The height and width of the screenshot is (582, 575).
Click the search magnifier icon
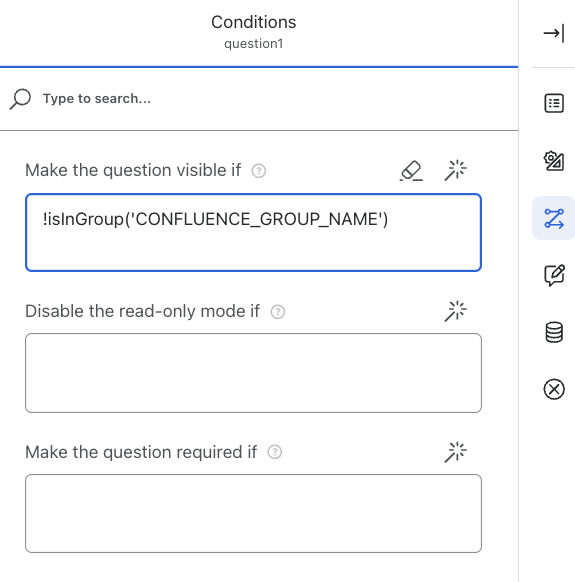click(x=20, y=99)
